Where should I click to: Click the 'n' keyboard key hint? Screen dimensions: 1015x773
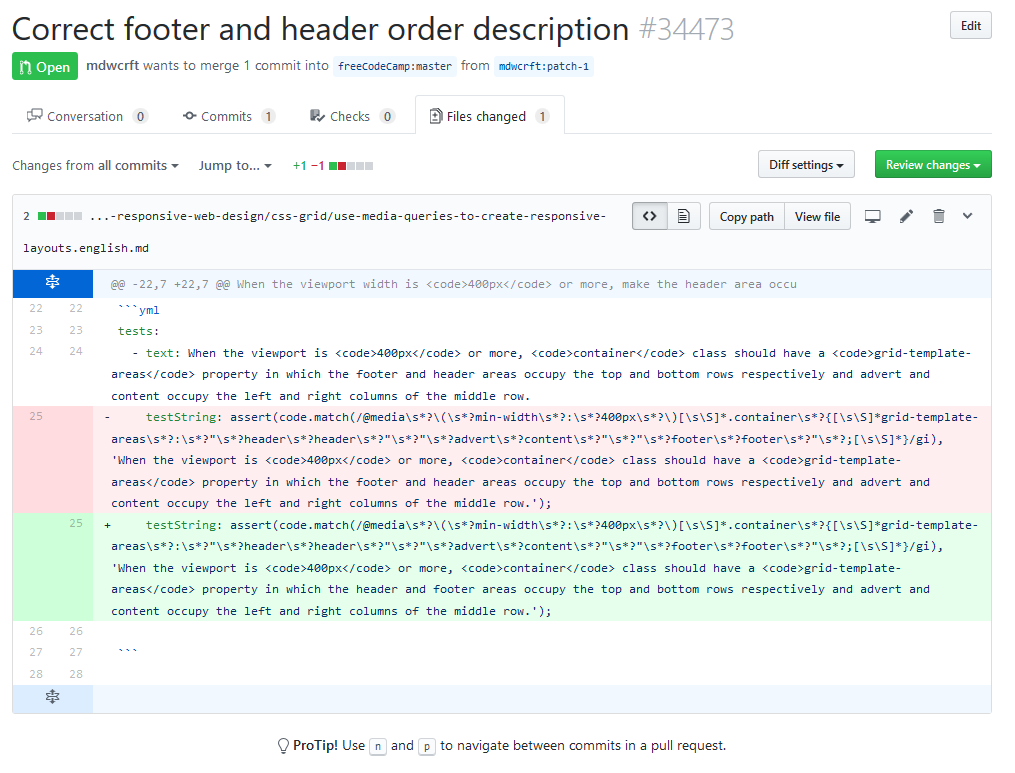(378, 746)
